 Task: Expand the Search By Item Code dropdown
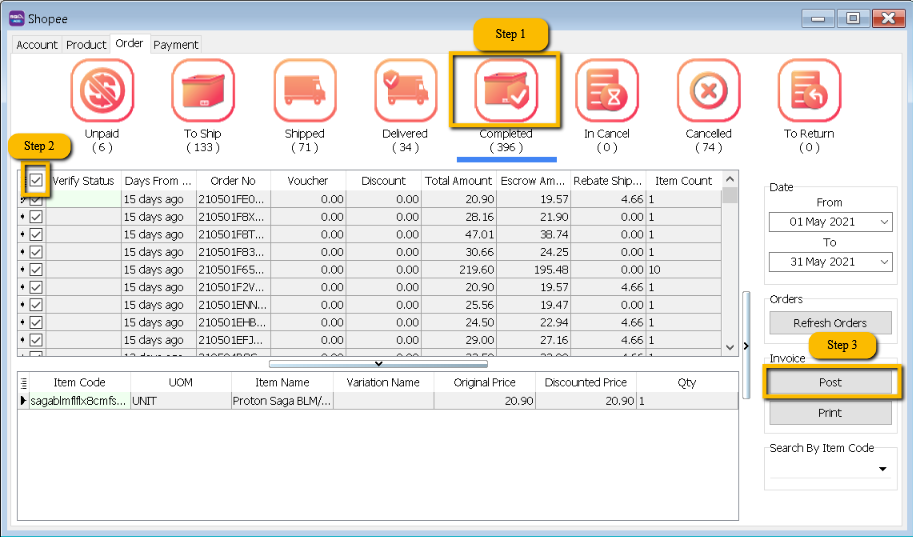[883, 469]
